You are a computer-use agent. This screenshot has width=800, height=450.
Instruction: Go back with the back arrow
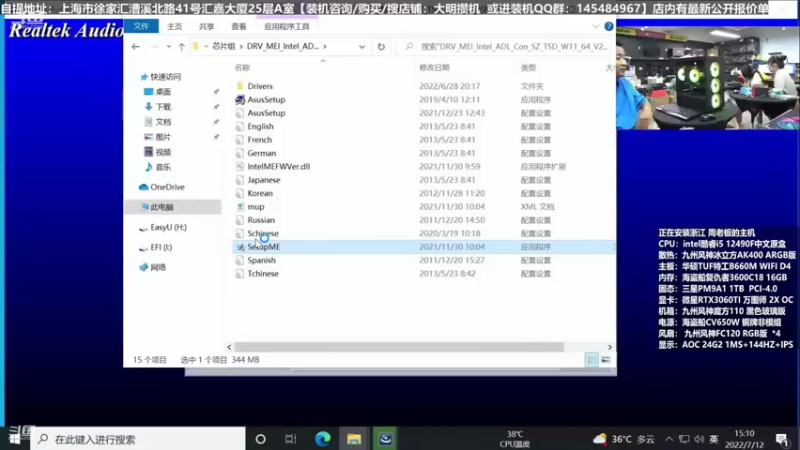tap(135, 46)
